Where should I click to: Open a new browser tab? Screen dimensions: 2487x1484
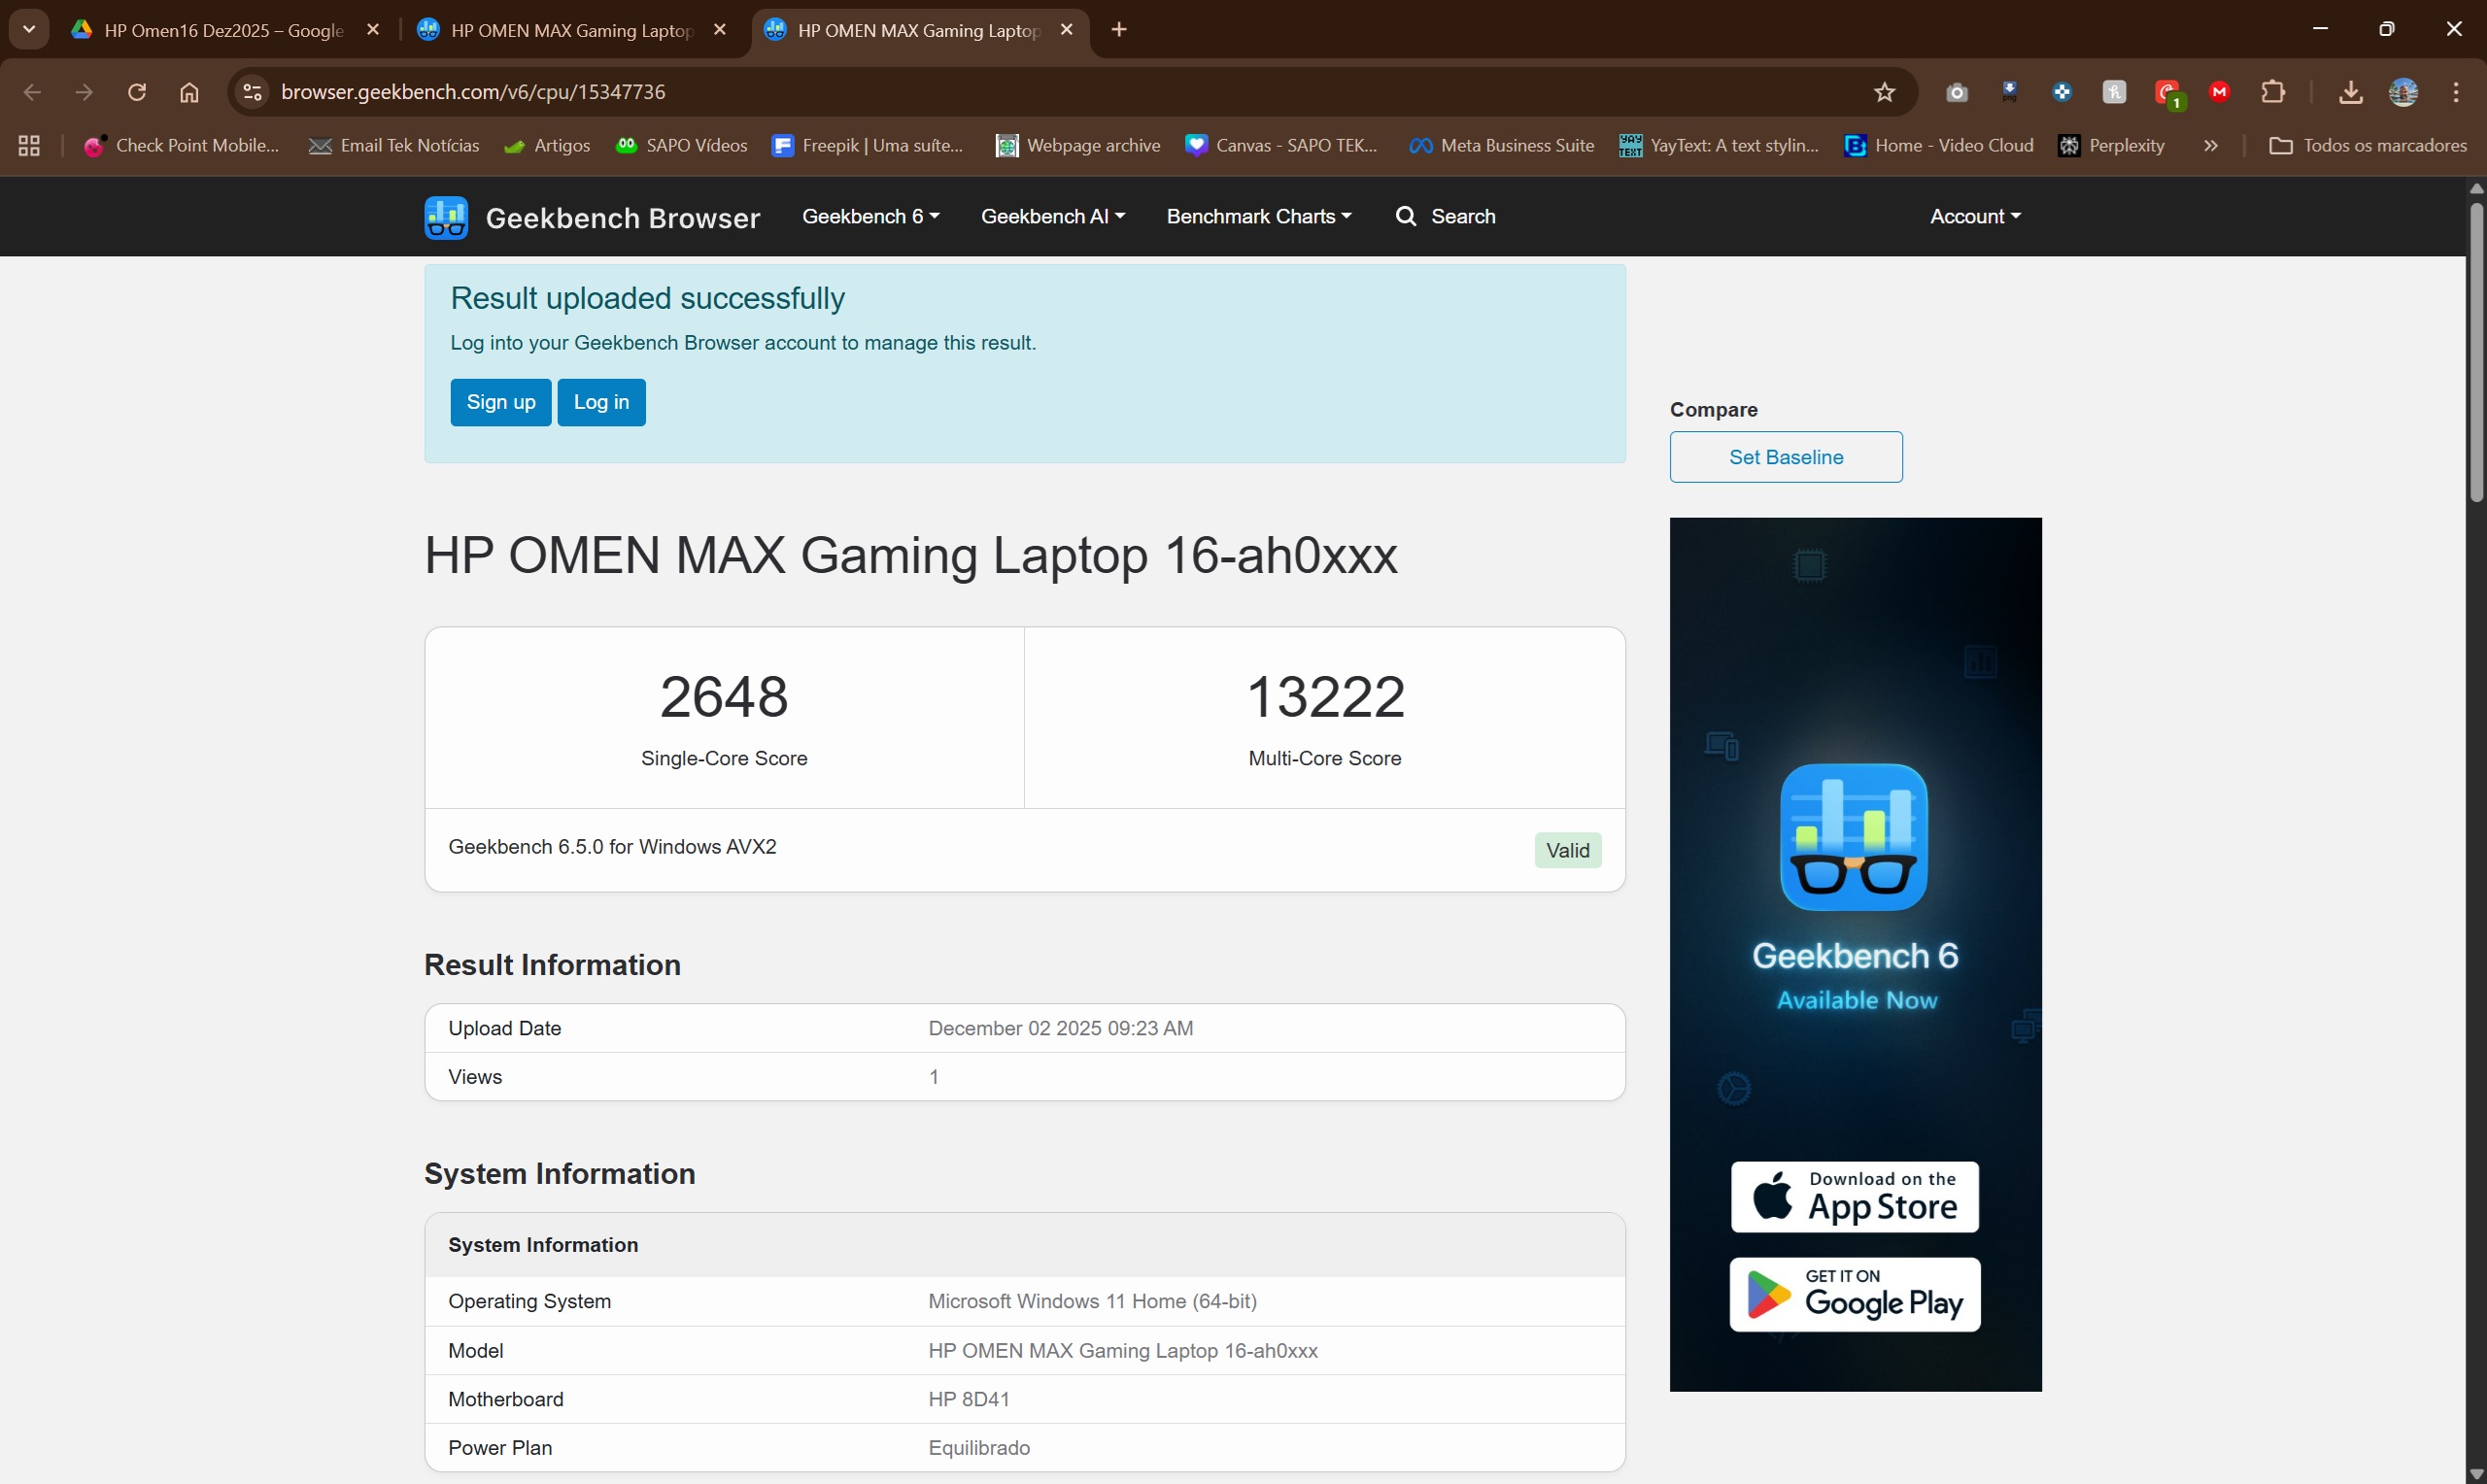click(1119, 30)
